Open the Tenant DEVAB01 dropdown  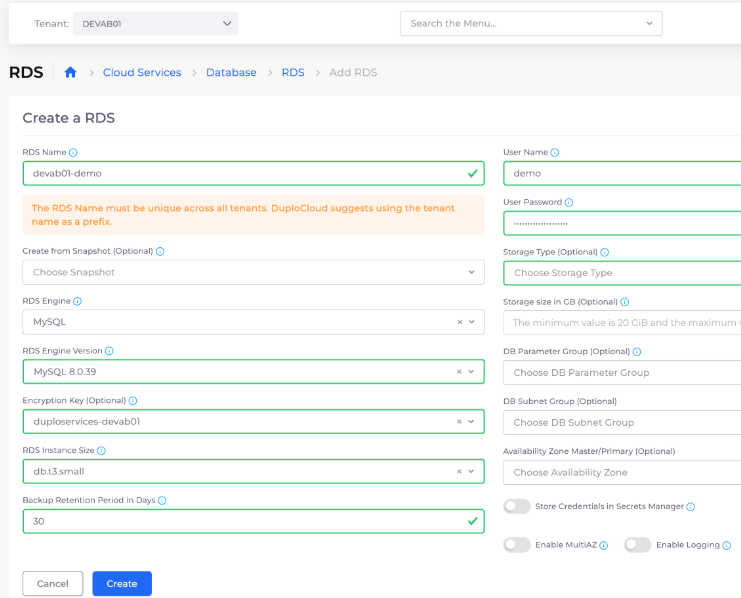coord(155,24)
